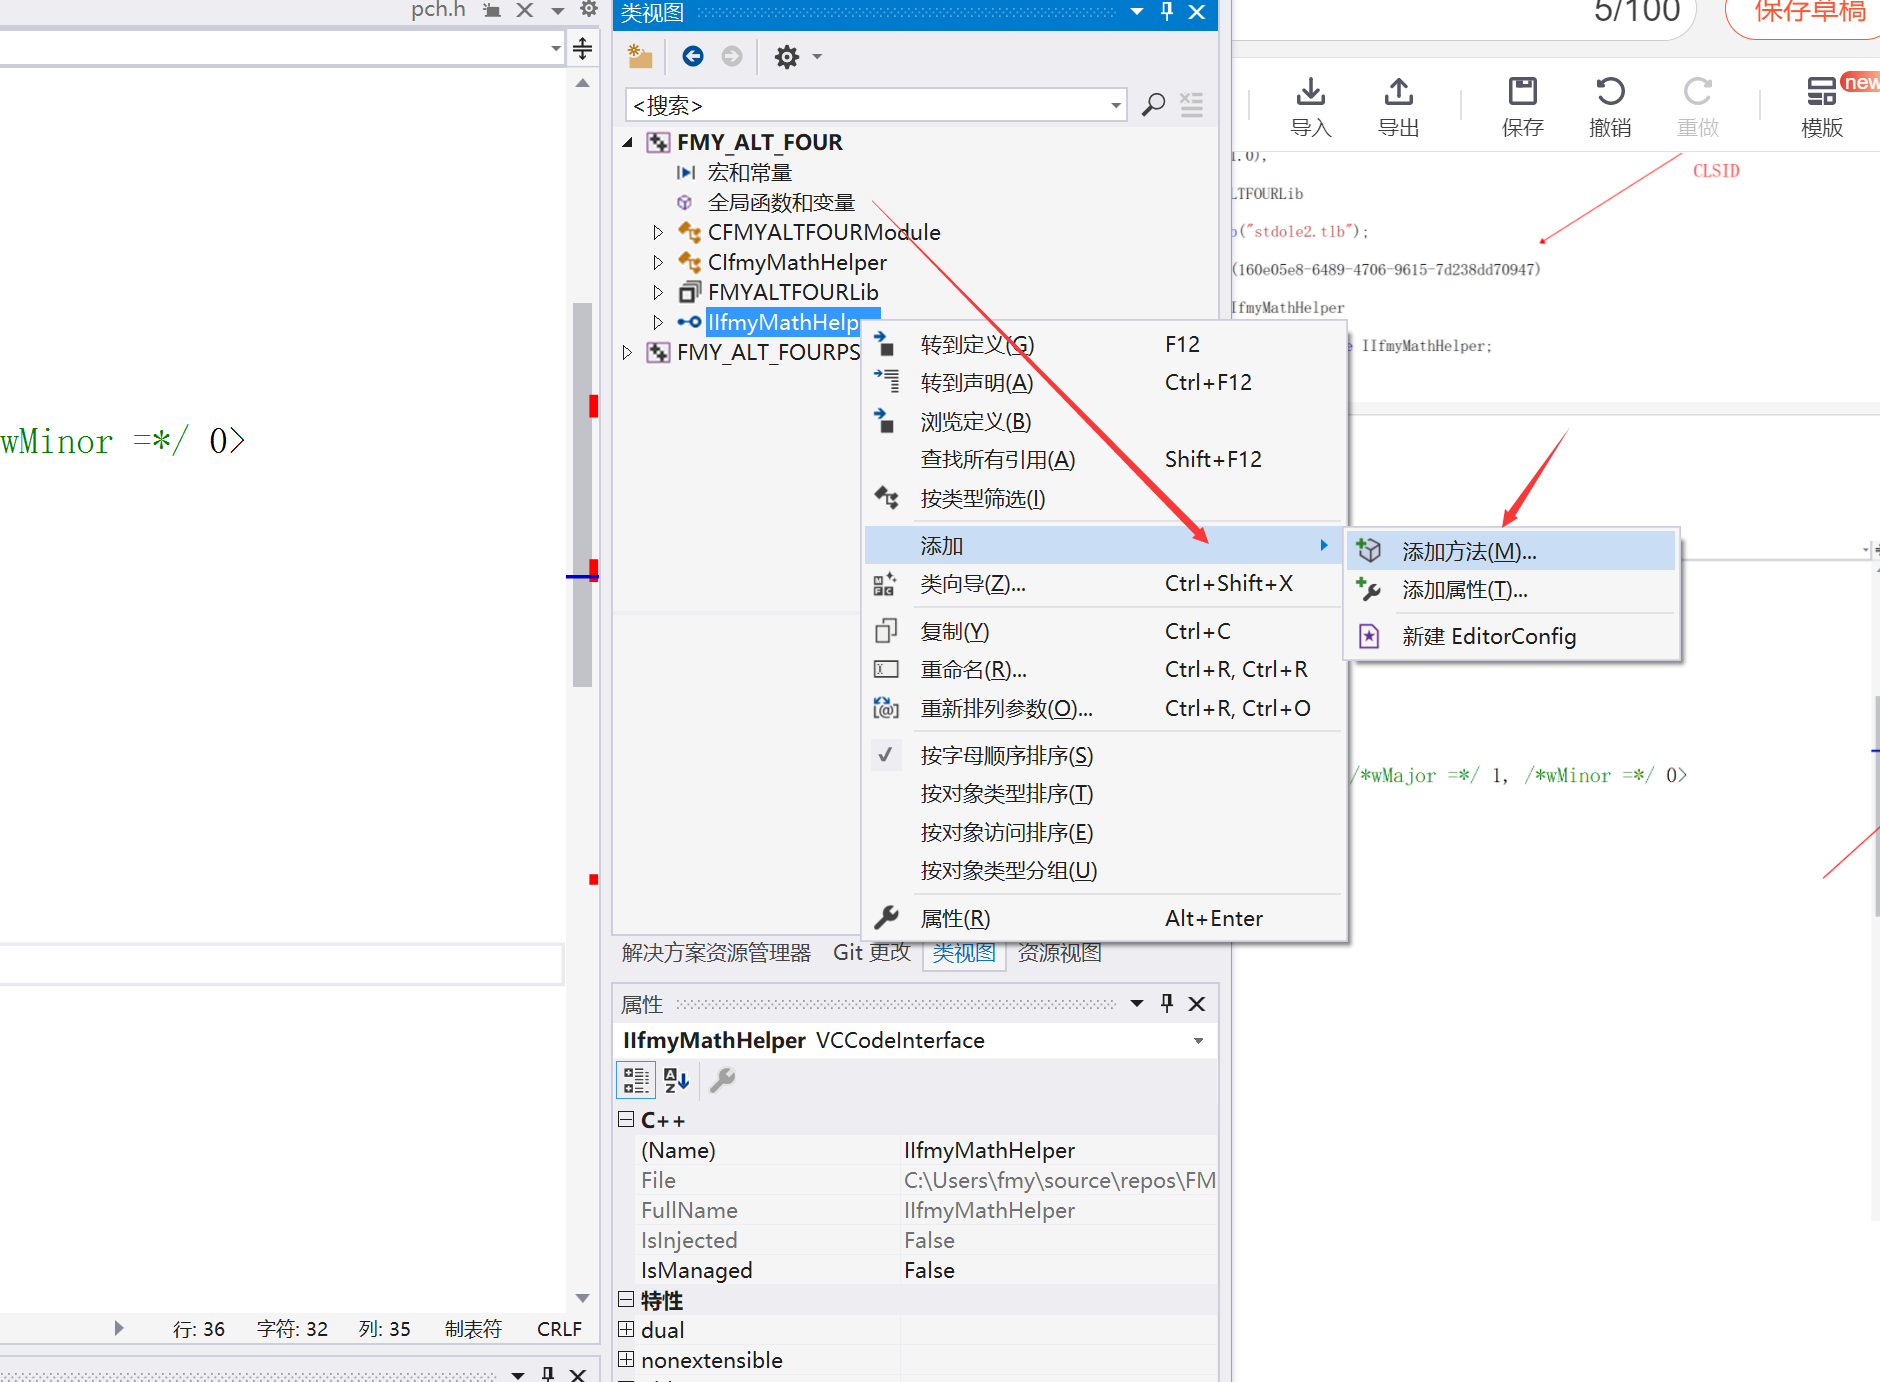The height and width of the screenshot is (1382, 1880).
Task: Click the new folder icon in Class View toolbar
Action: [640, 57]
